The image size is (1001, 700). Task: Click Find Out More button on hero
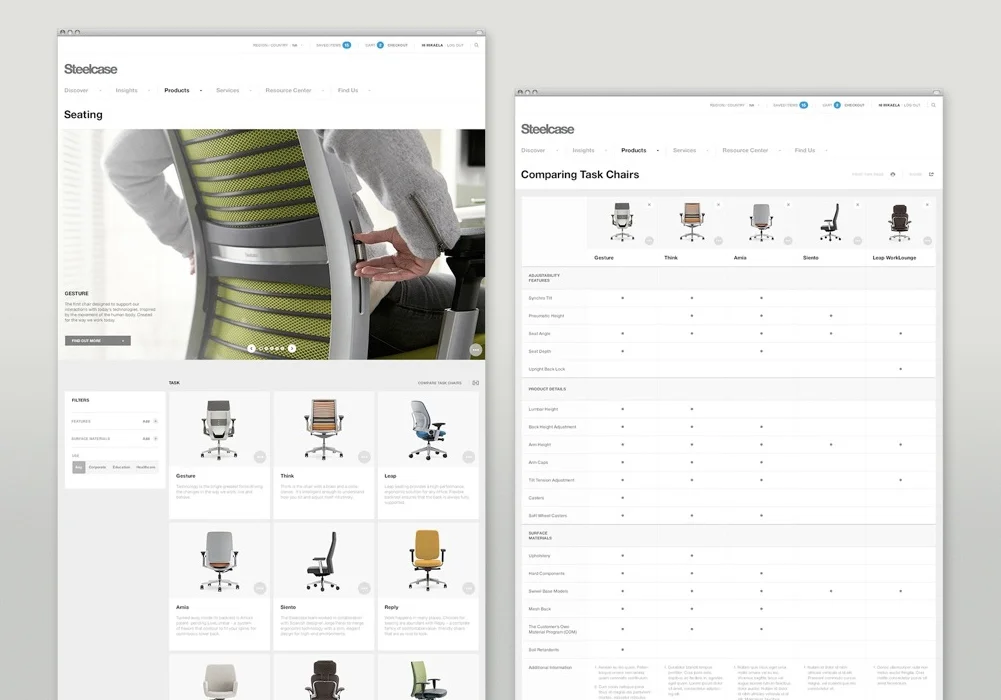click(x=98, y=341)
